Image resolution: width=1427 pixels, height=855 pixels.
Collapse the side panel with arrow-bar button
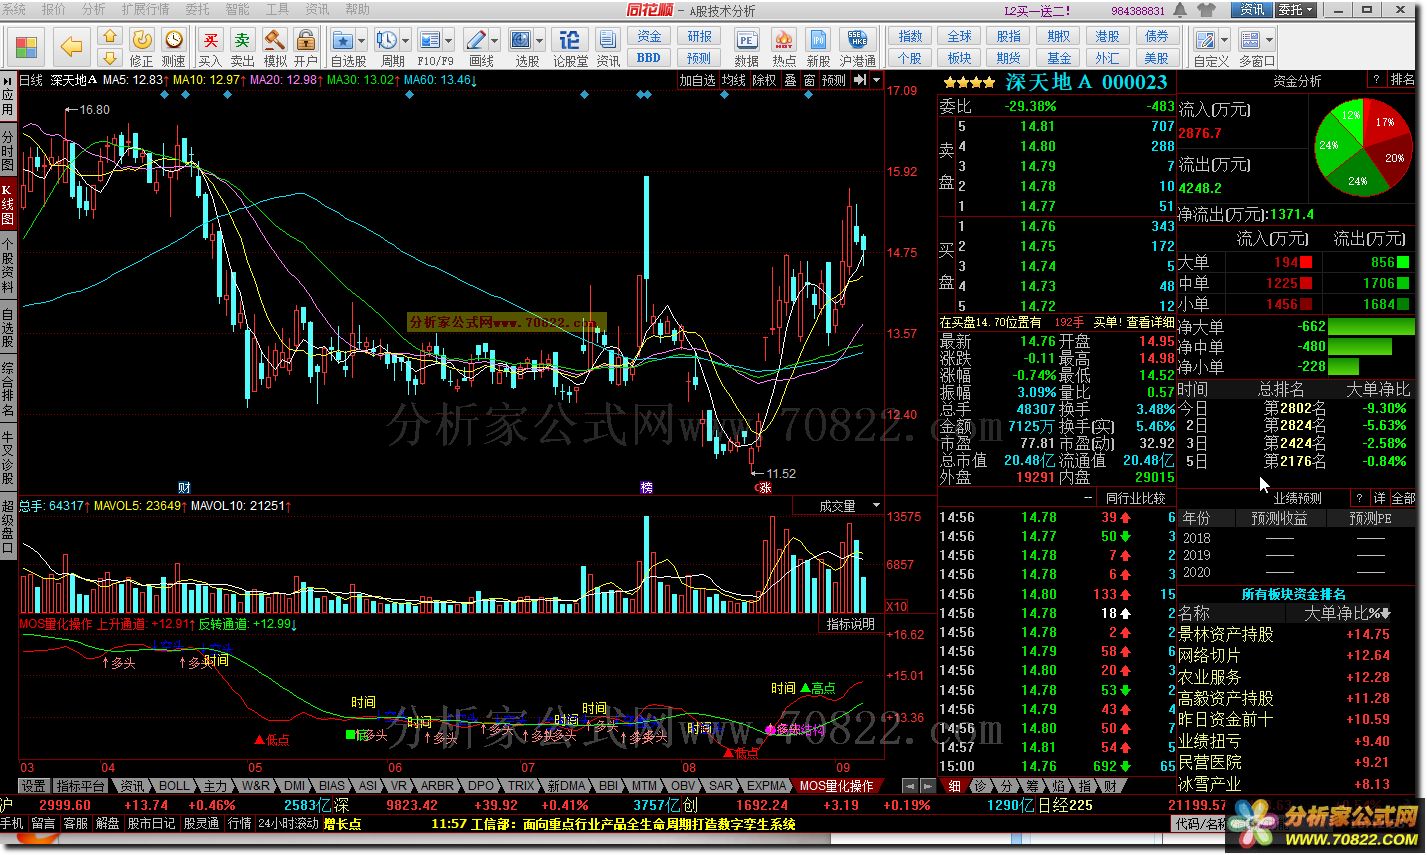tap(859, 80)
